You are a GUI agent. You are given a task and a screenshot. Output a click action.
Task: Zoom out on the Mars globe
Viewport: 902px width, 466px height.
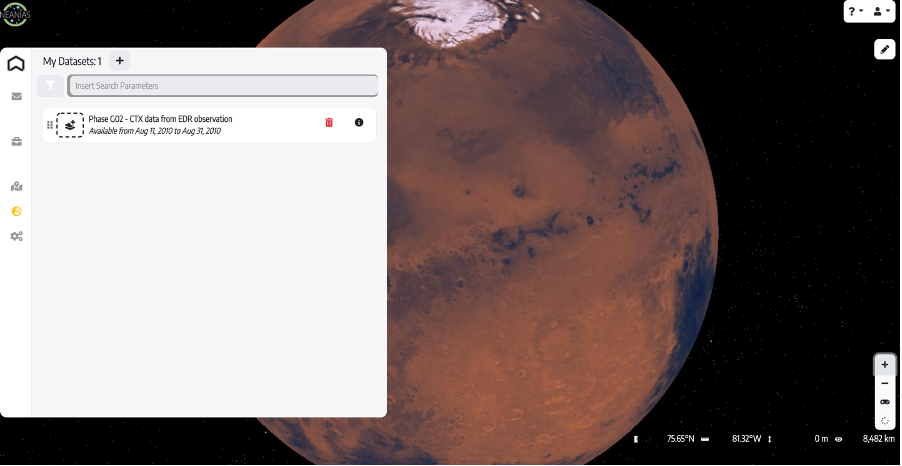coord(884,384)
